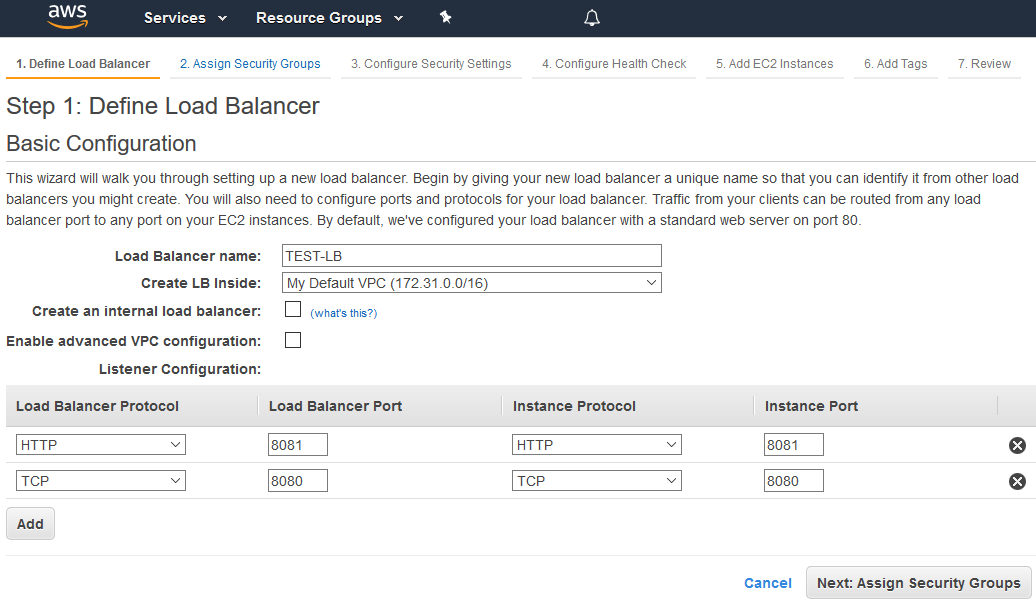
Task: Open Load Balancer Protocol dropdown showing HTTP
Action: tap(101, 445)
